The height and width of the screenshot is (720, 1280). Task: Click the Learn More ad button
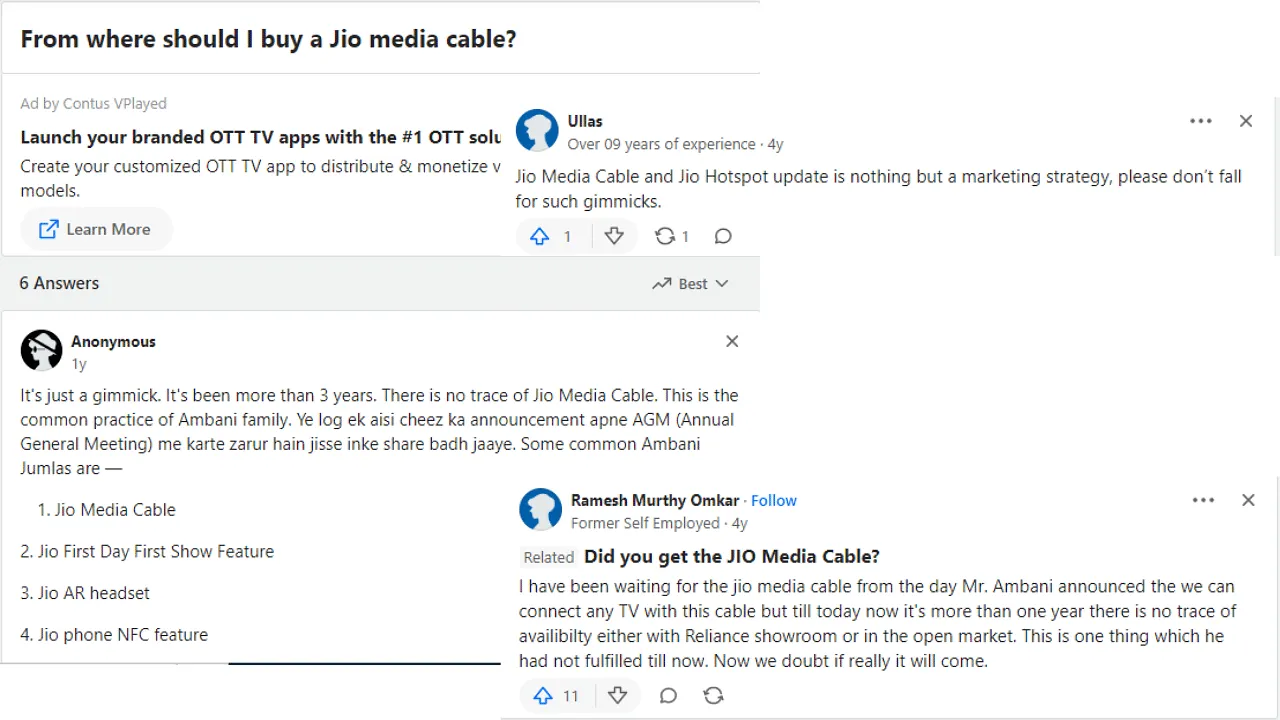coord(96,229)
